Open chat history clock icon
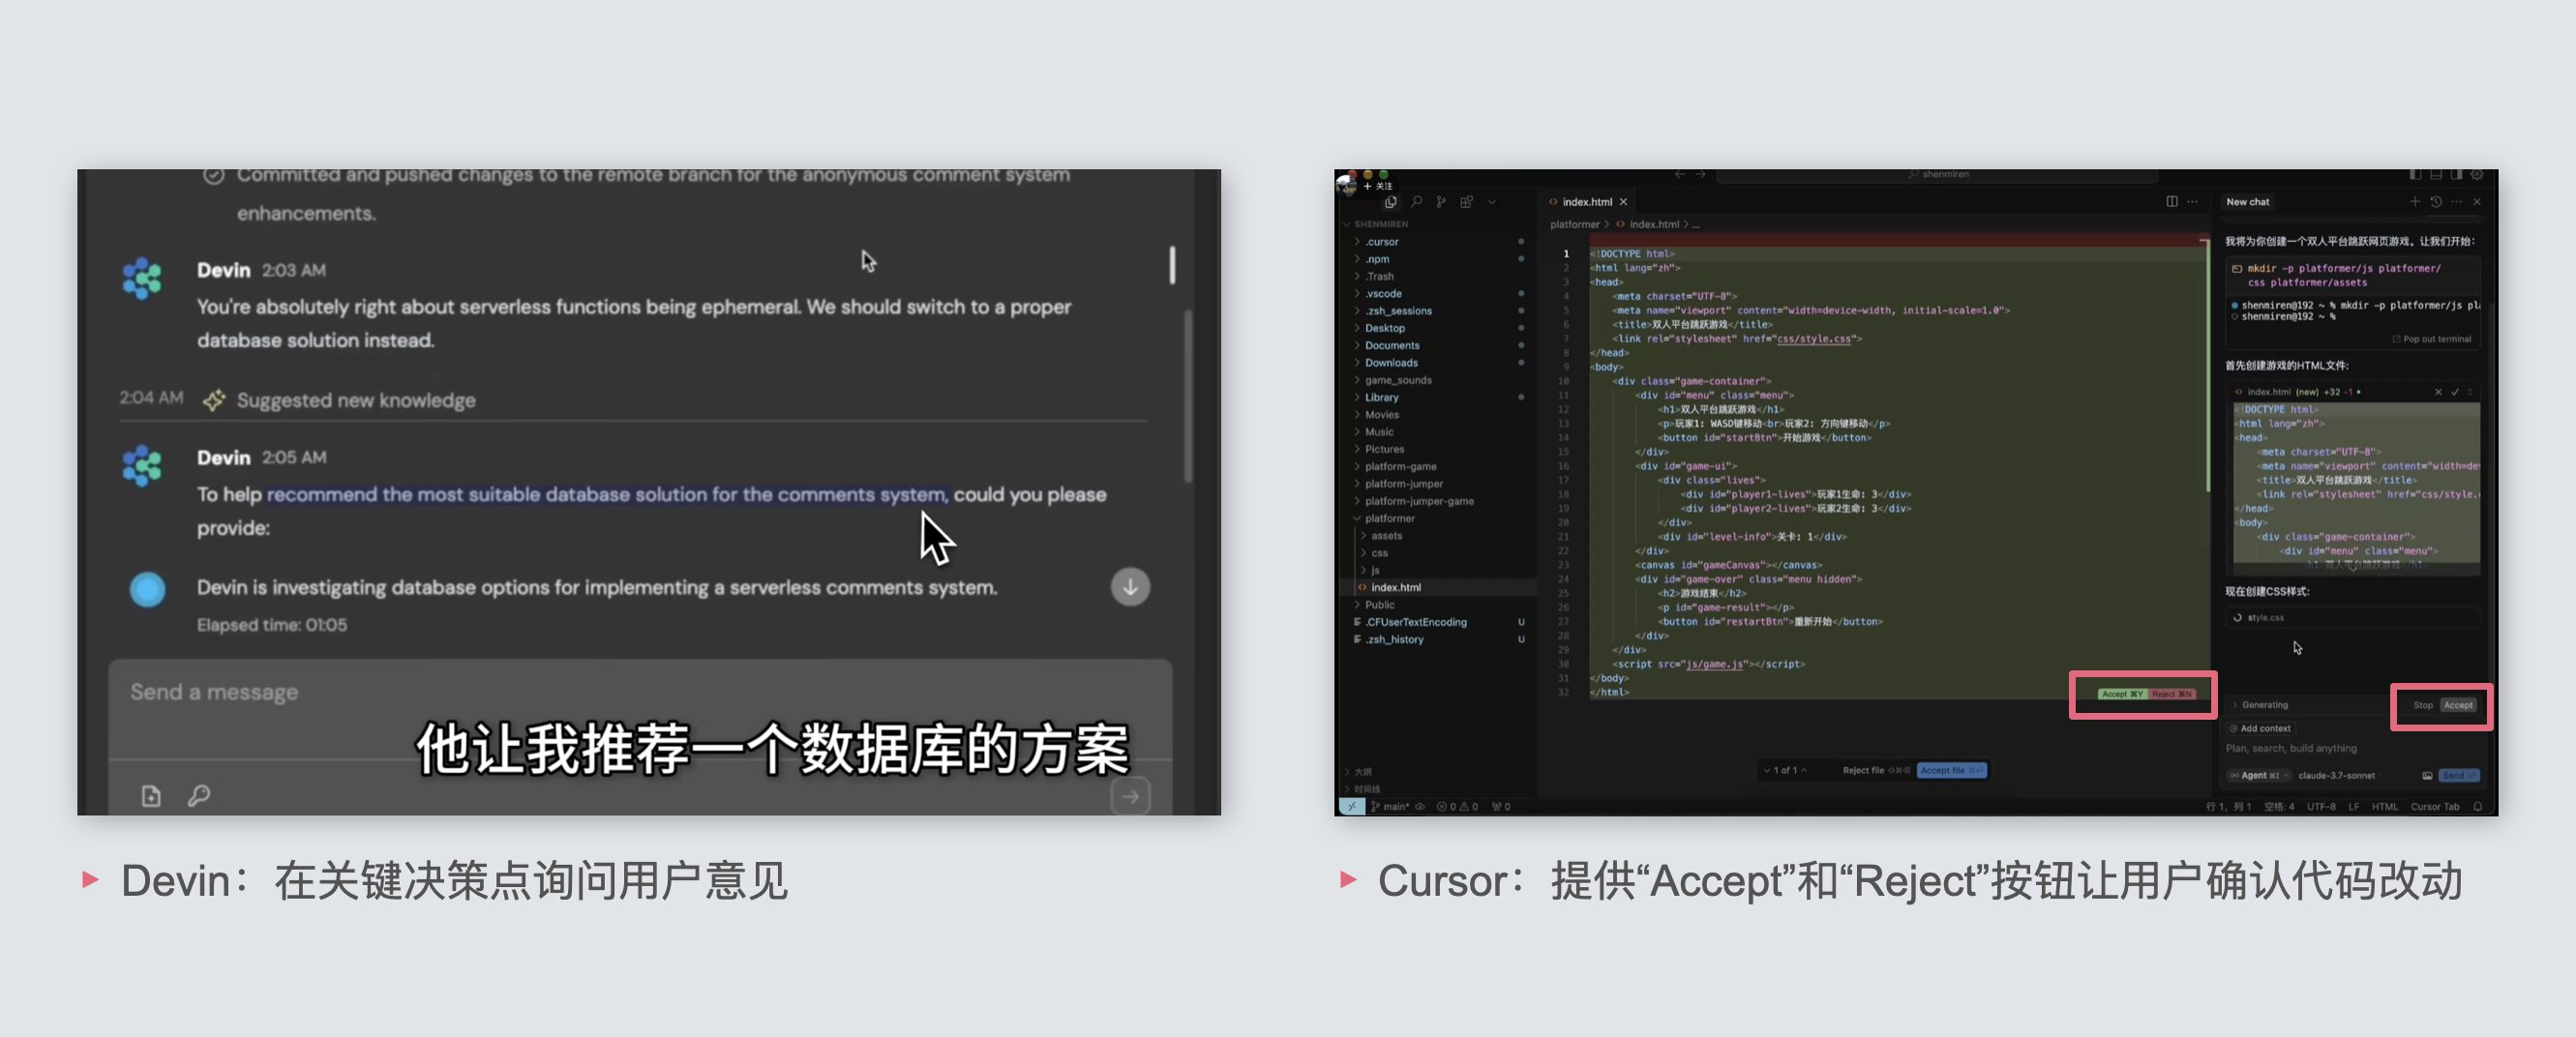 pyautogui.click(x=2436, y=202)
